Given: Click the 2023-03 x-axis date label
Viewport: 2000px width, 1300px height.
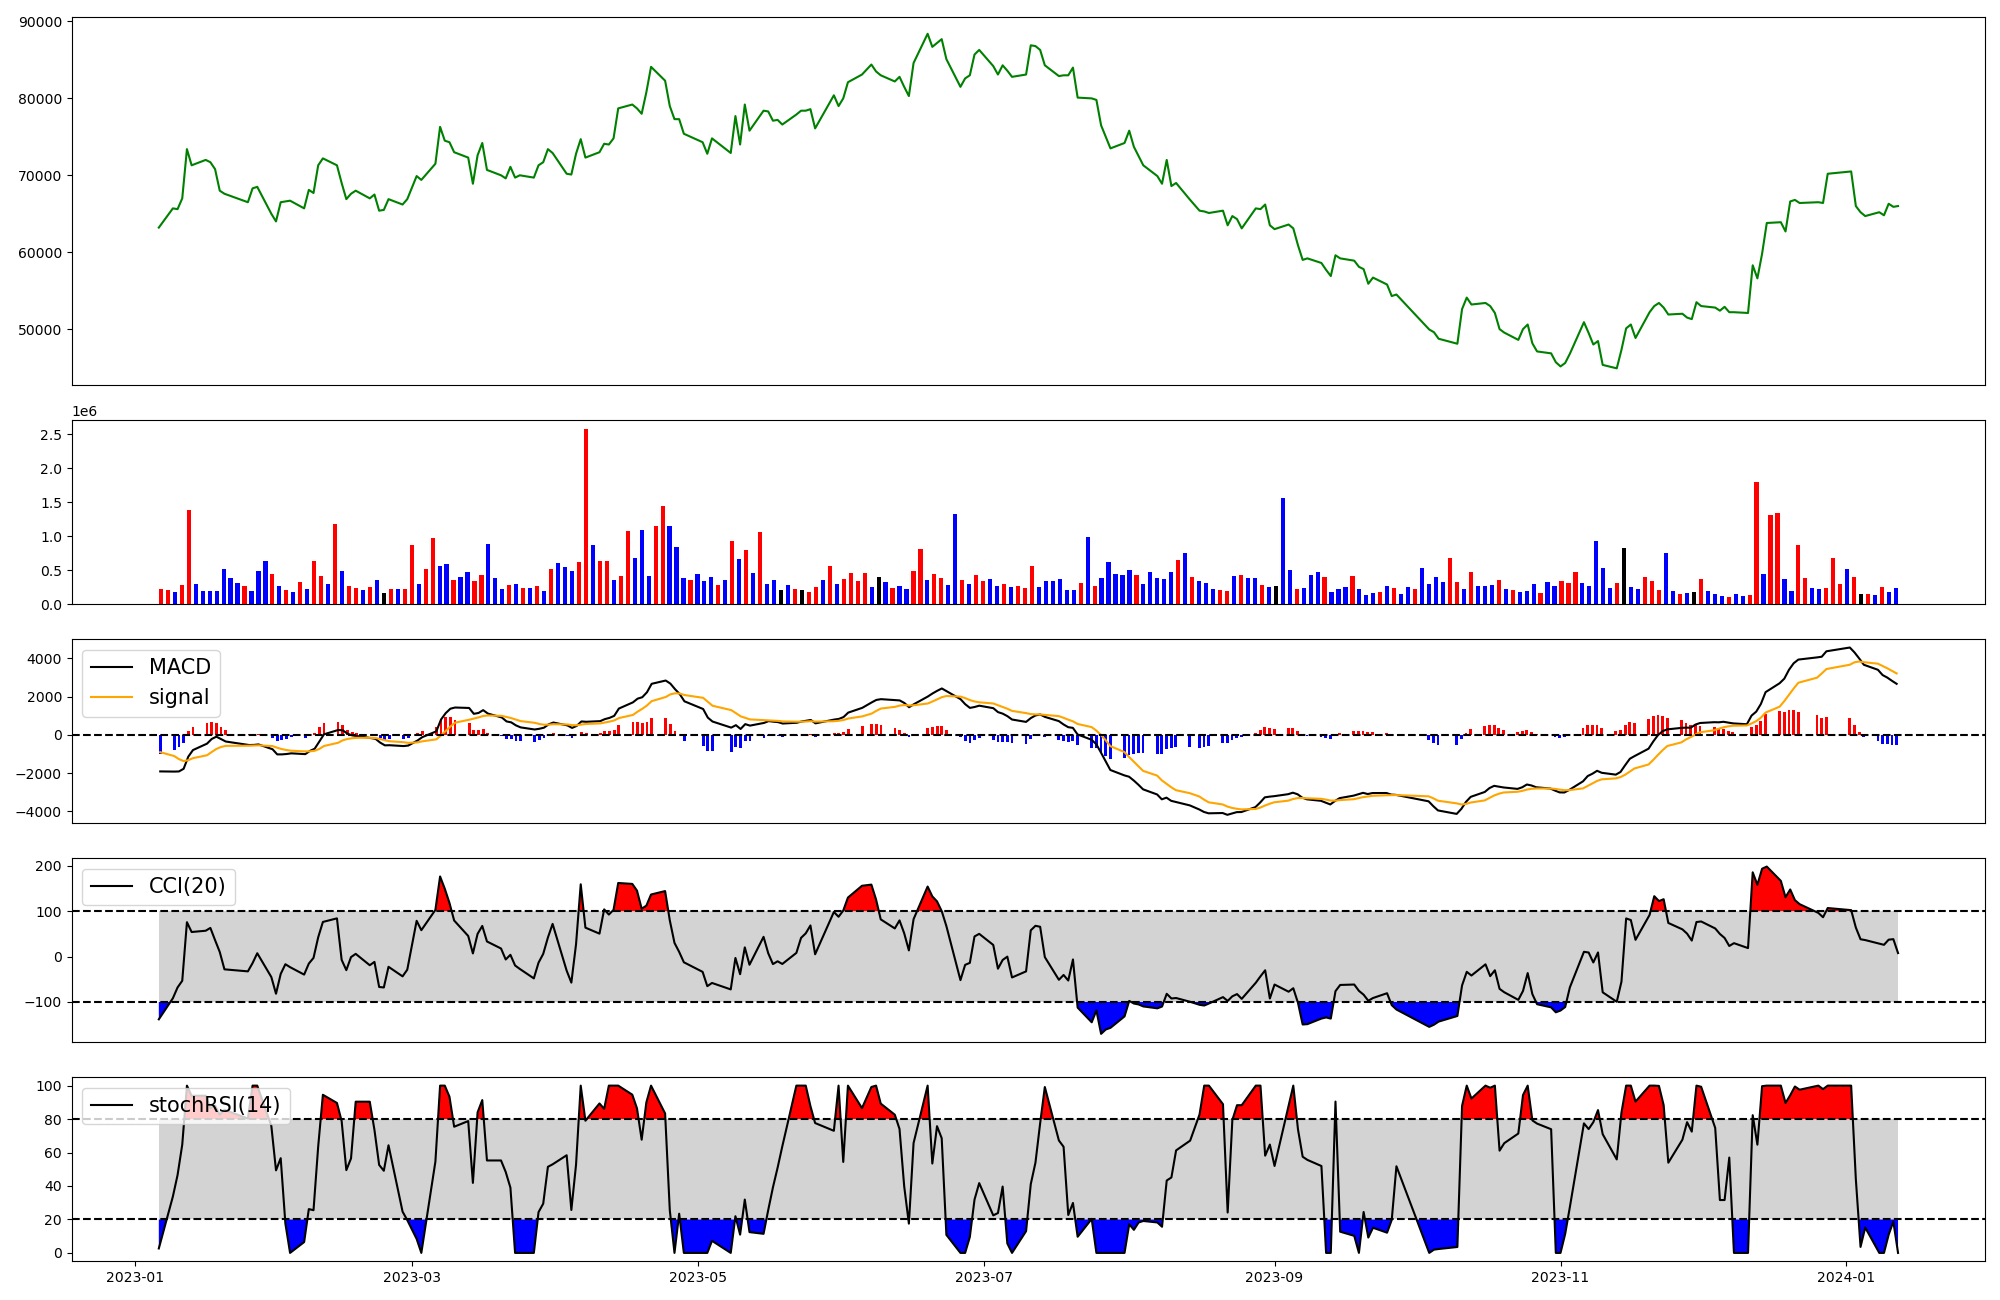Looking at the screenshot, I should tap(412, 1277).
